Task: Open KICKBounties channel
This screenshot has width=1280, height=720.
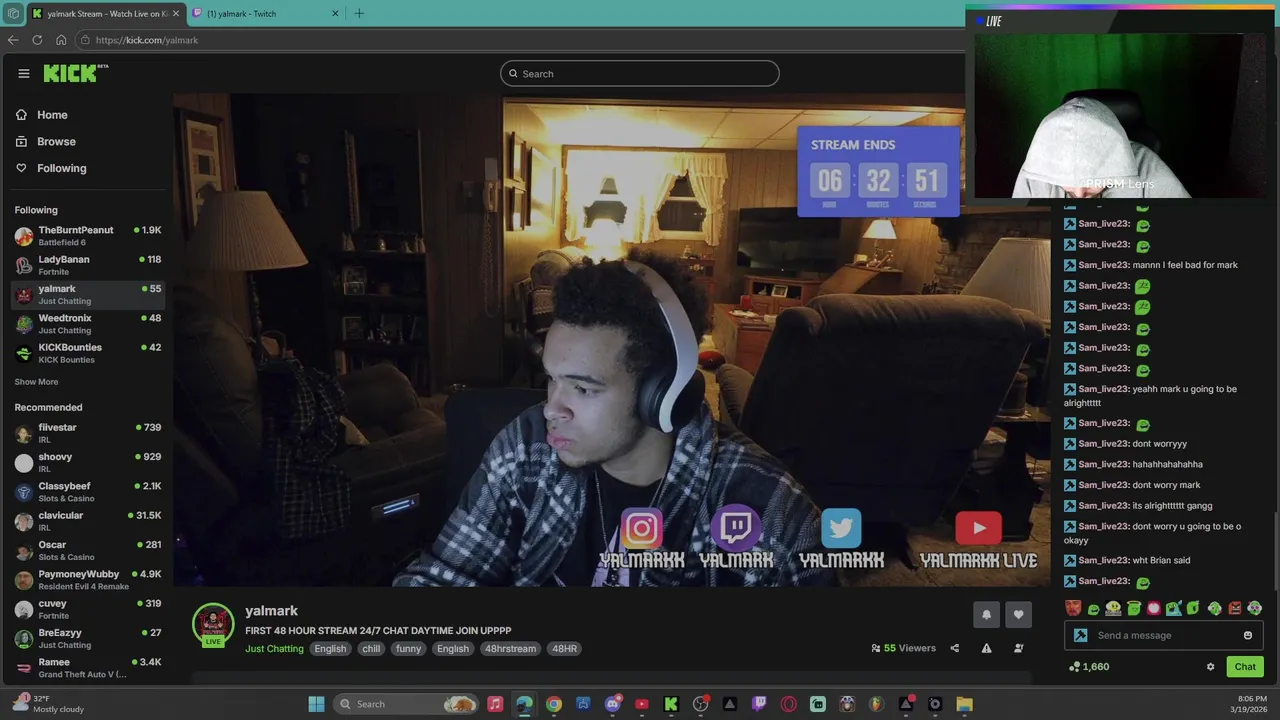Action: click(x=88, y=353)
